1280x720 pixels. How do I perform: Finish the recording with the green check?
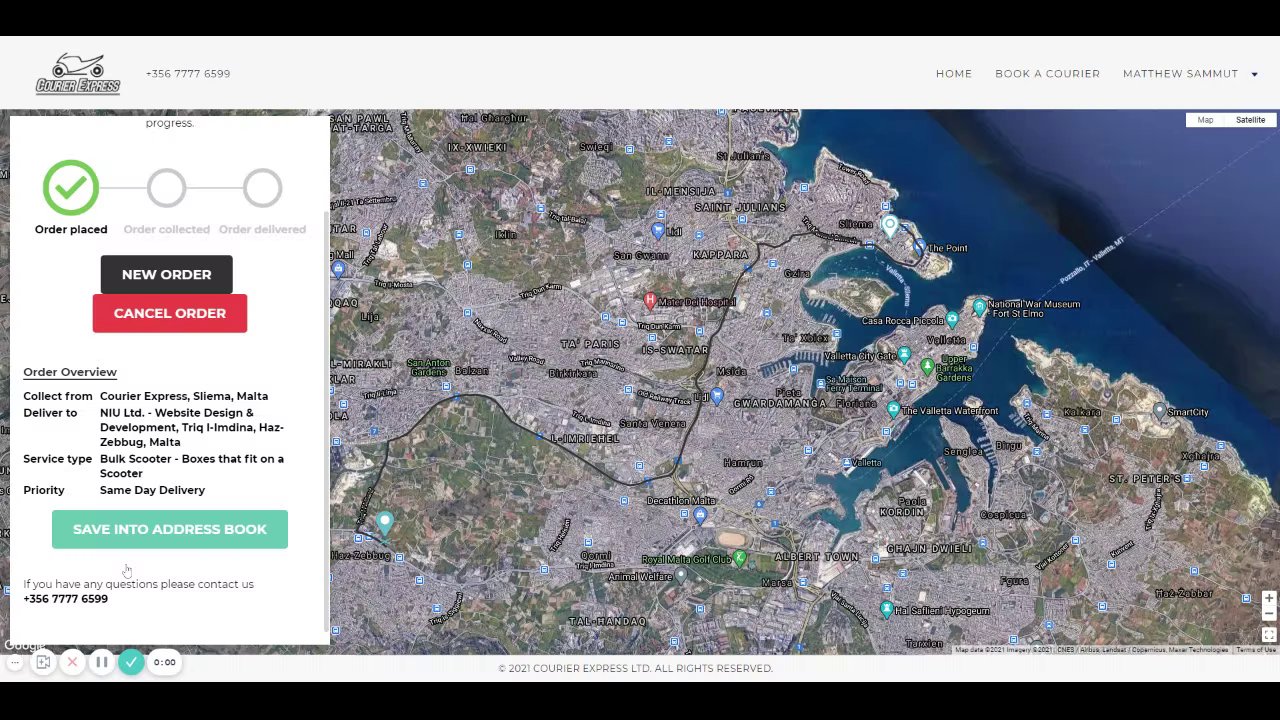click(x=131, y=662)
